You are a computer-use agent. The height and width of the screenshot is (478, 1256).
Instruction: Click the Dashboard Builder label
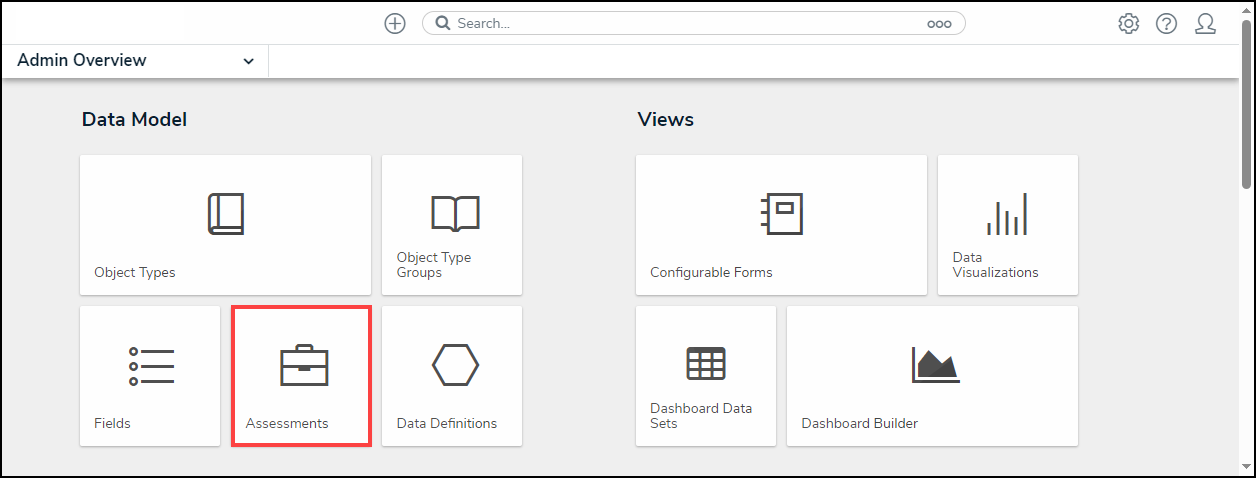[859, 423]
